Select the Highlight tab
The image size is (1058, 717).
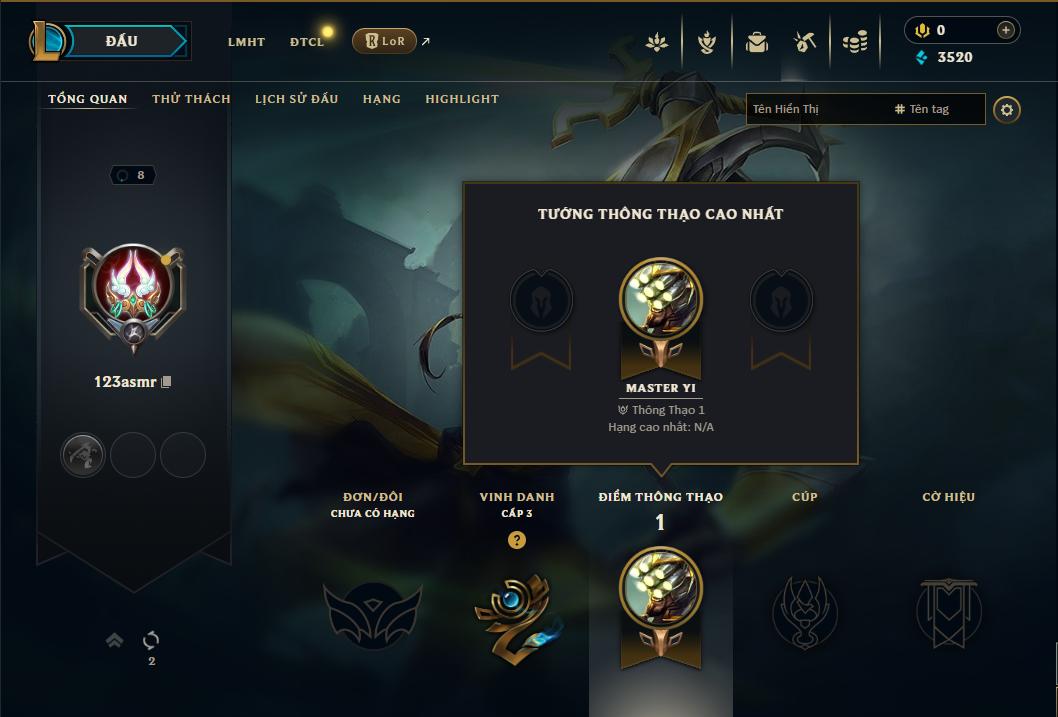tap(462, 98)
